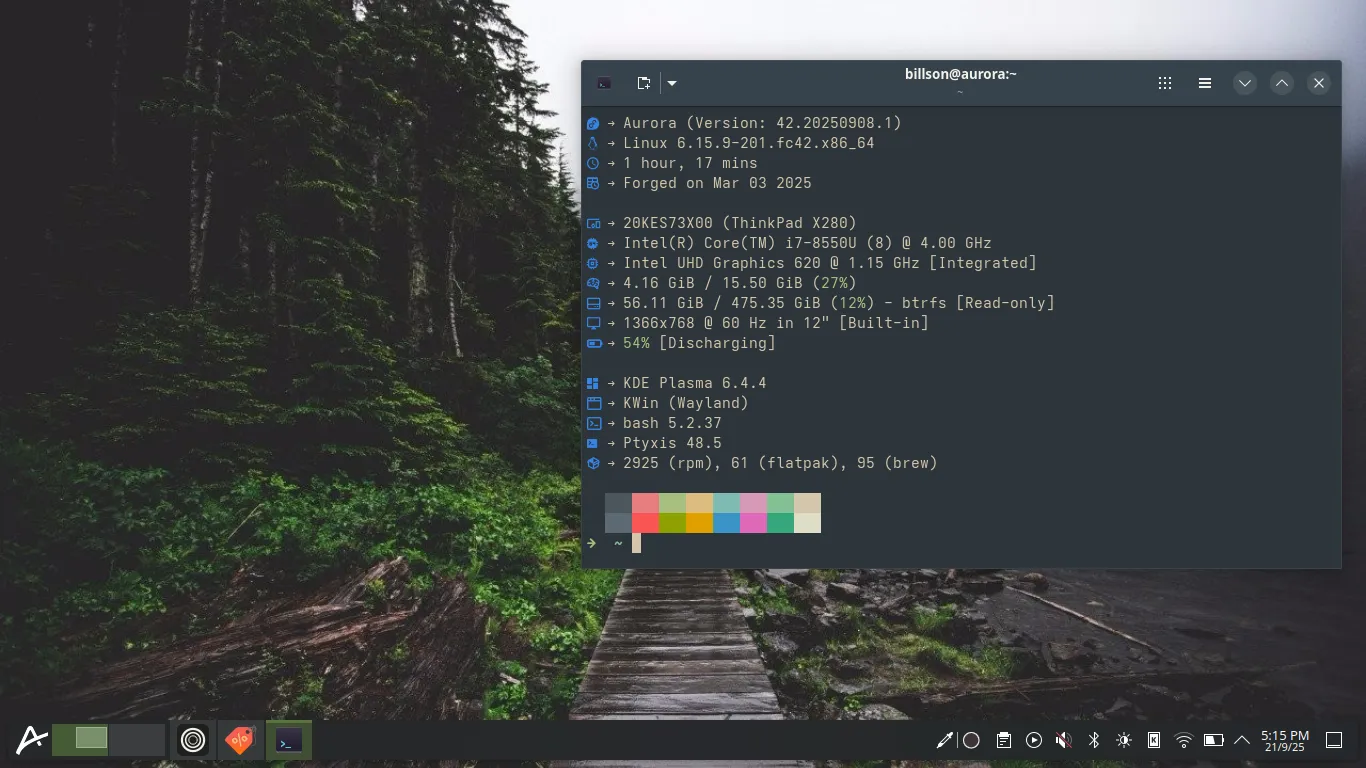This screenshot has width=1366, height=768.
Task: Click the cream color block in bottom row
Action: tap(807, 523)
